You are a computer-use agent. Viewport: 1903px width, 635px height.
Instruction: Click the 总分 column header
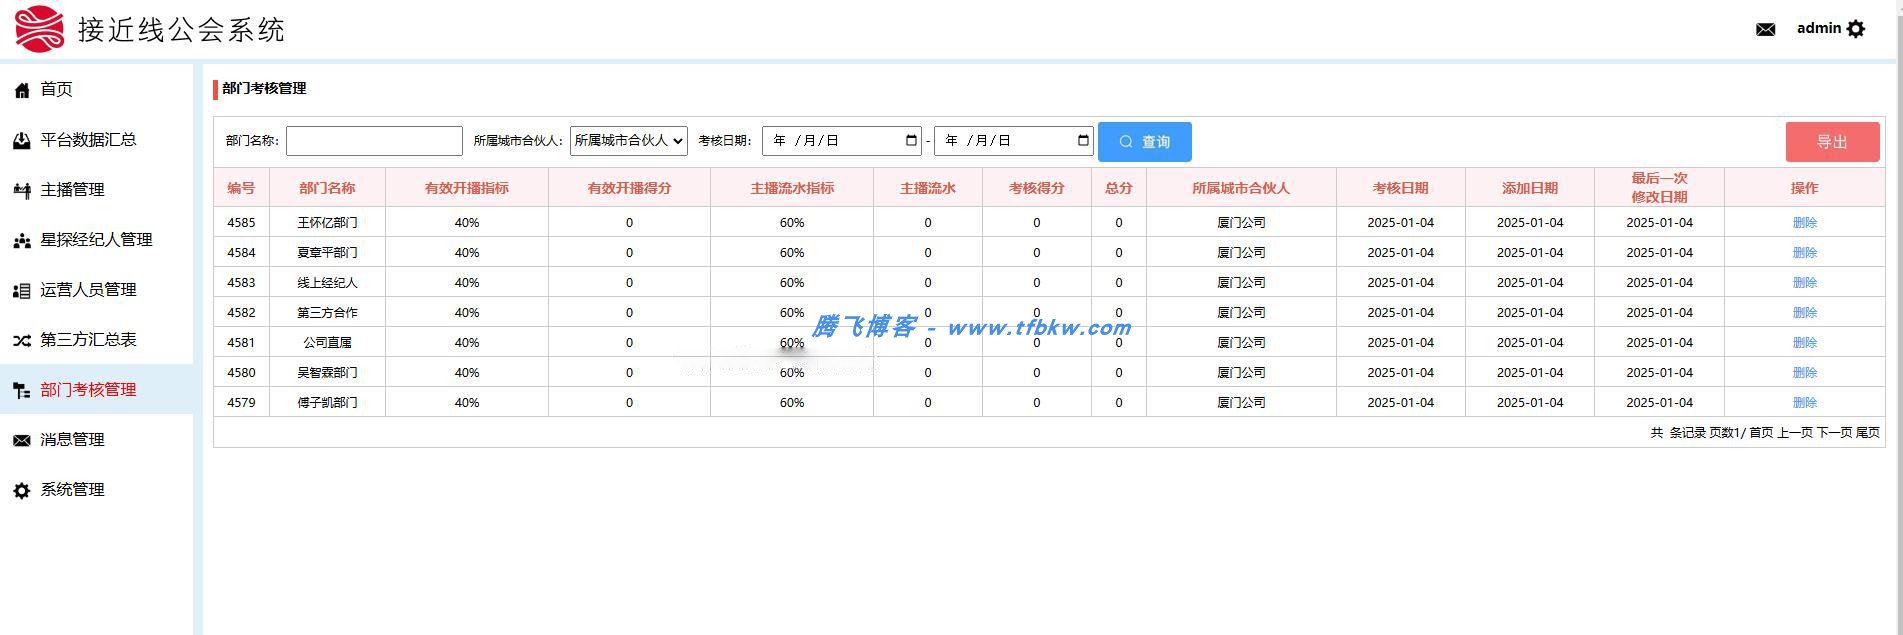pos(1119,188)
